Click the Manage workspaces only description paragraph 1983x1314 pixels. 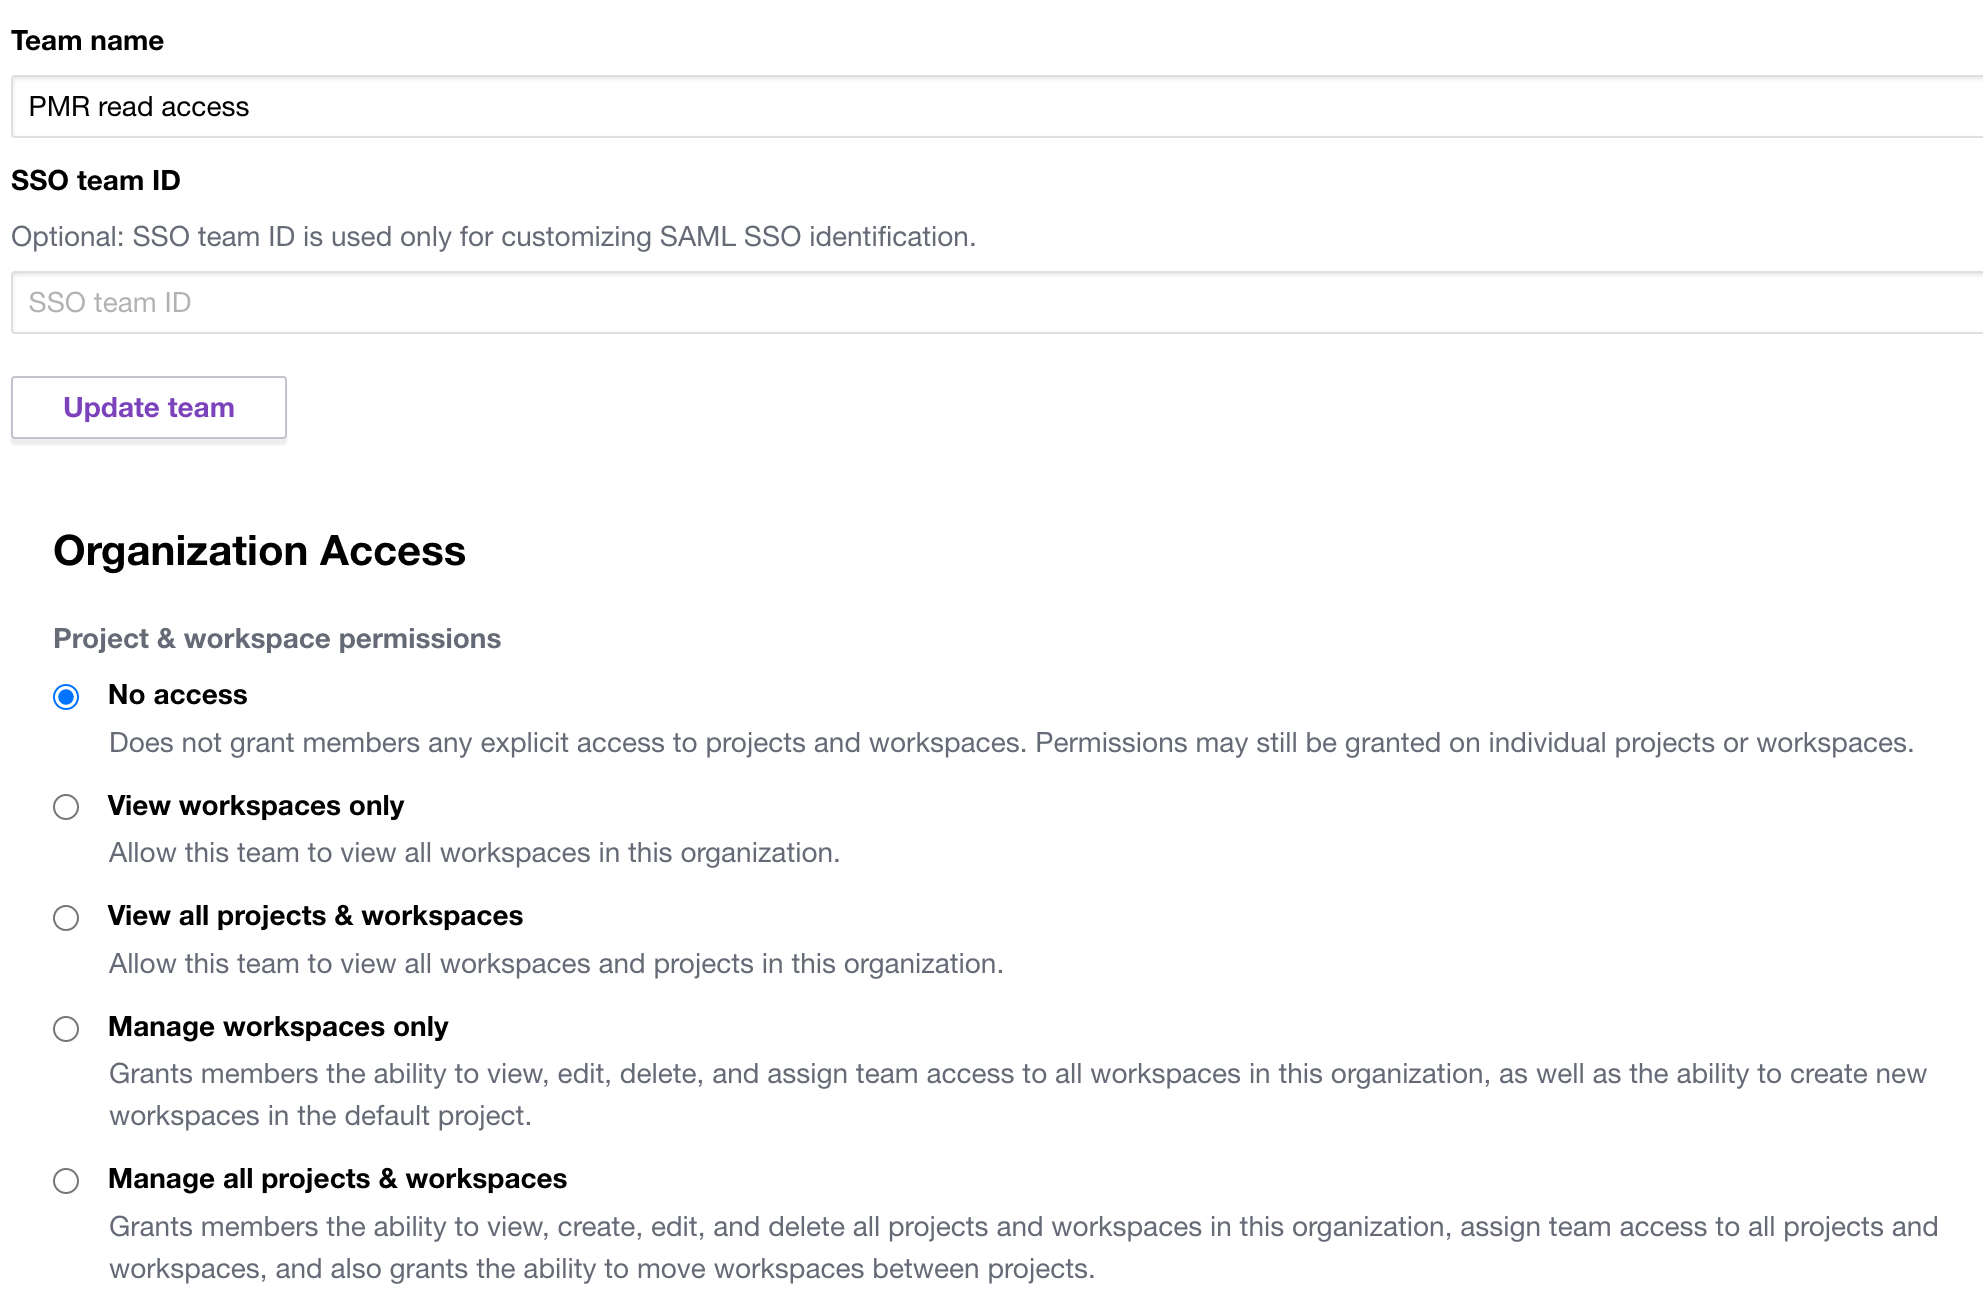1016,1095
